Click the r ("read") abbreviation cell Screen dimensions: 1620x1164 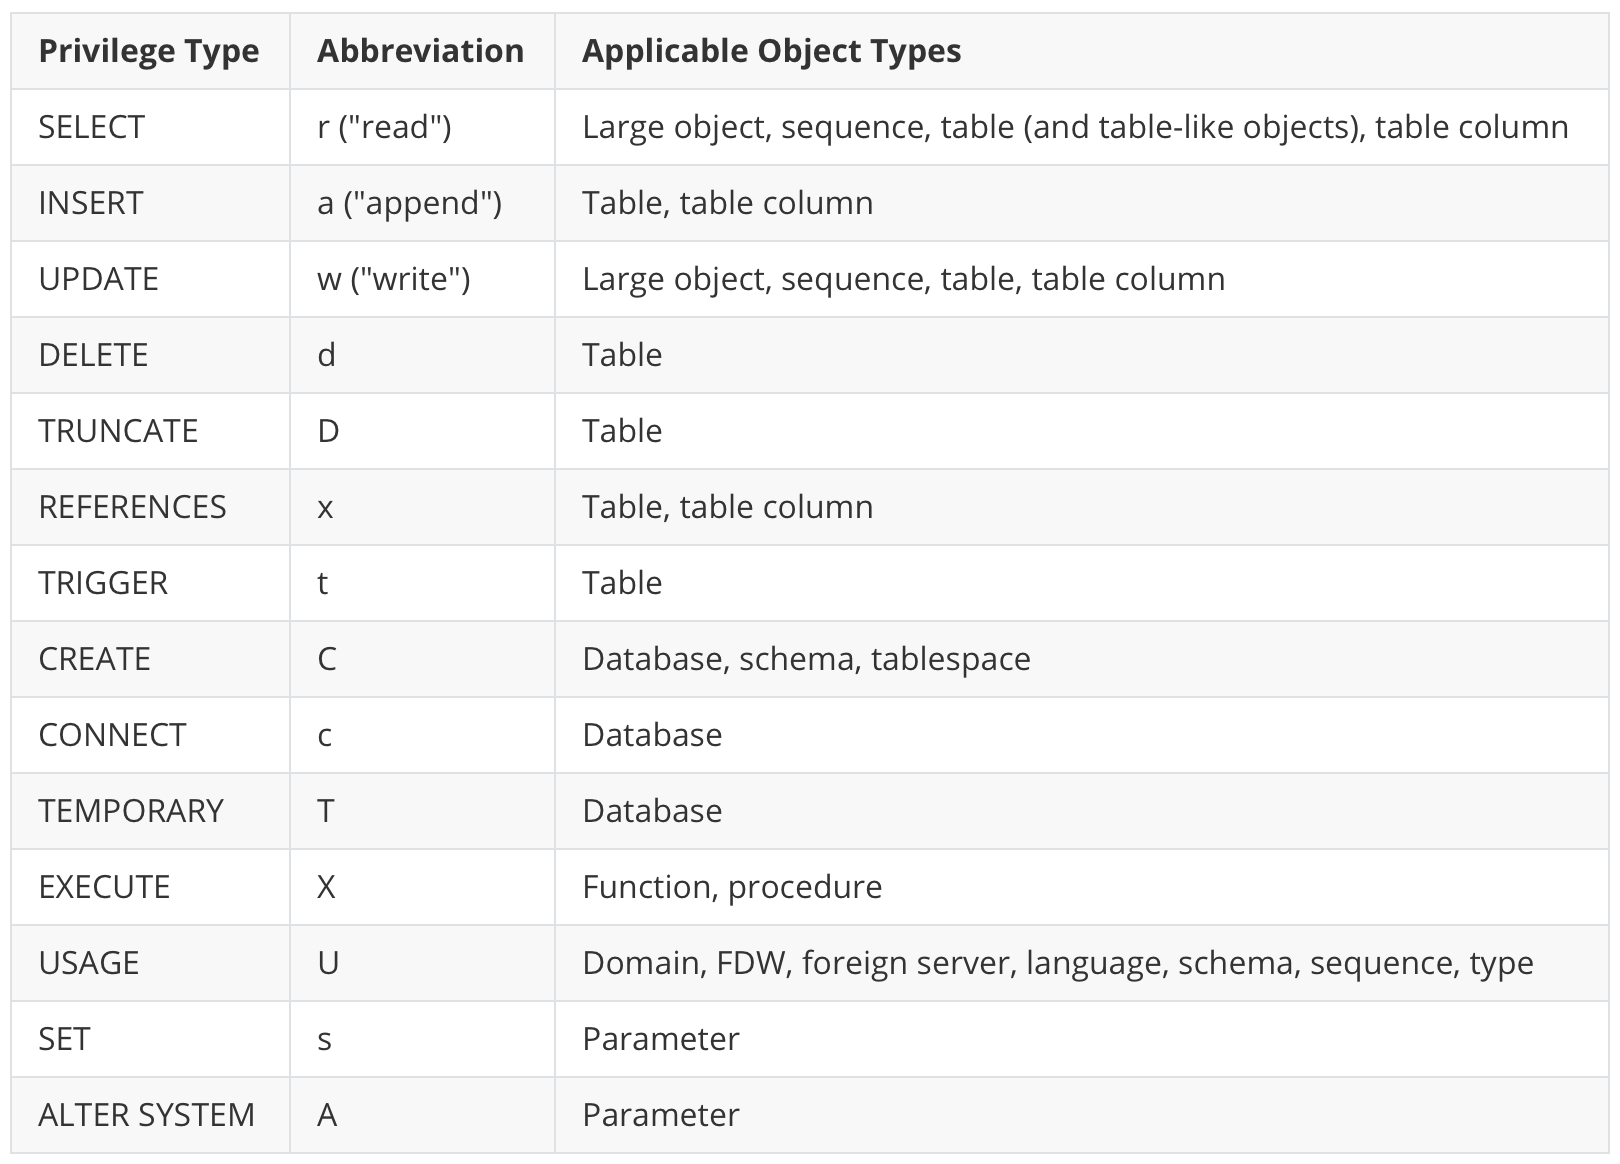[x=384, y=127]
